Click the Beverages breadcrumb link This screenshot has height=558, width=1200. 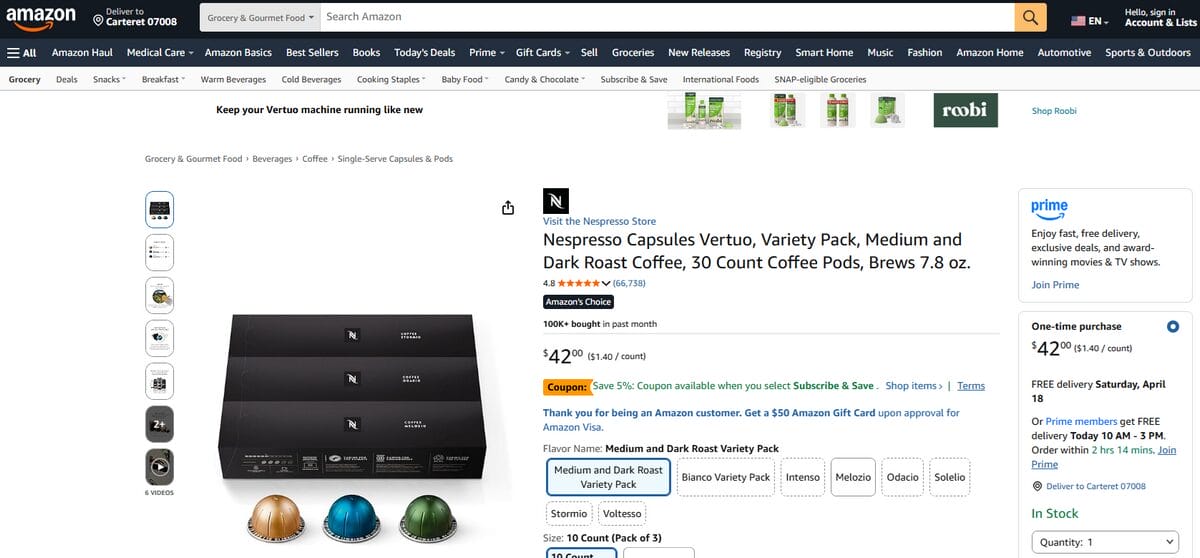[x=272, y=158]
